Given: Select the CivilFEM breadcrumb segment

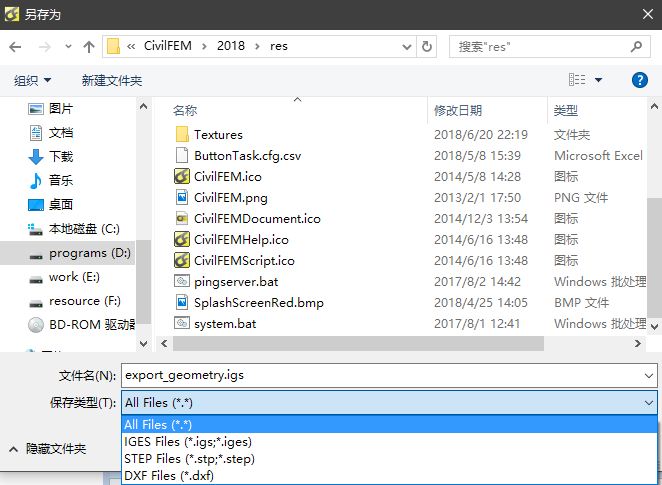Looking at the screenshot, I should pos(168,46).
